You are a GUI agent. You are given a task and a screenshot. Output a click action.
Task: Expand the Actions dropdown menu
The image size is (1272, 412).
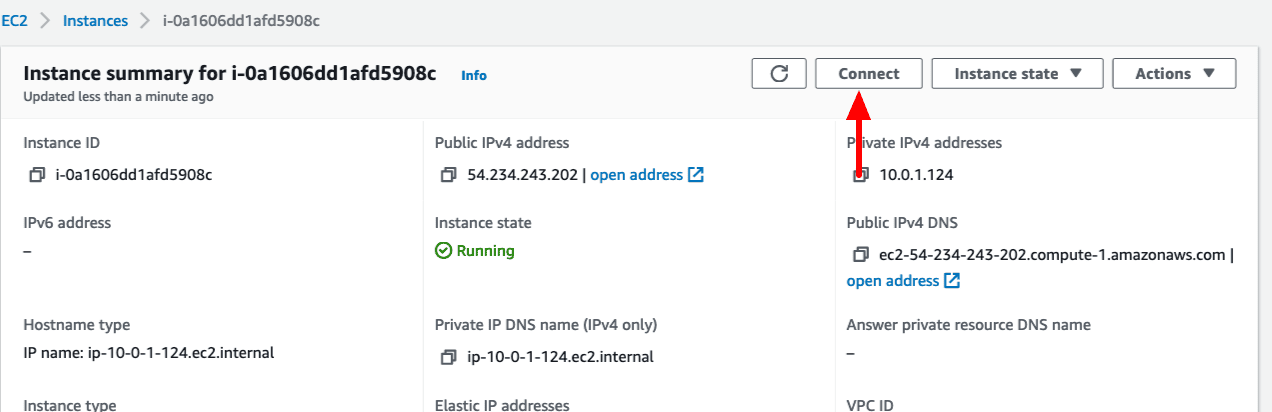click(1173, 73)
